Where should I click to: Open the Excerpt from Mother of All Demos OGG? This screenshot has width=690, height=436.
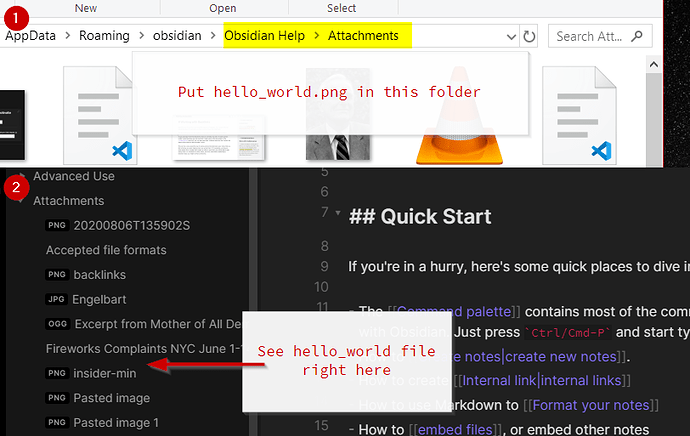click(x=158, y=324)
